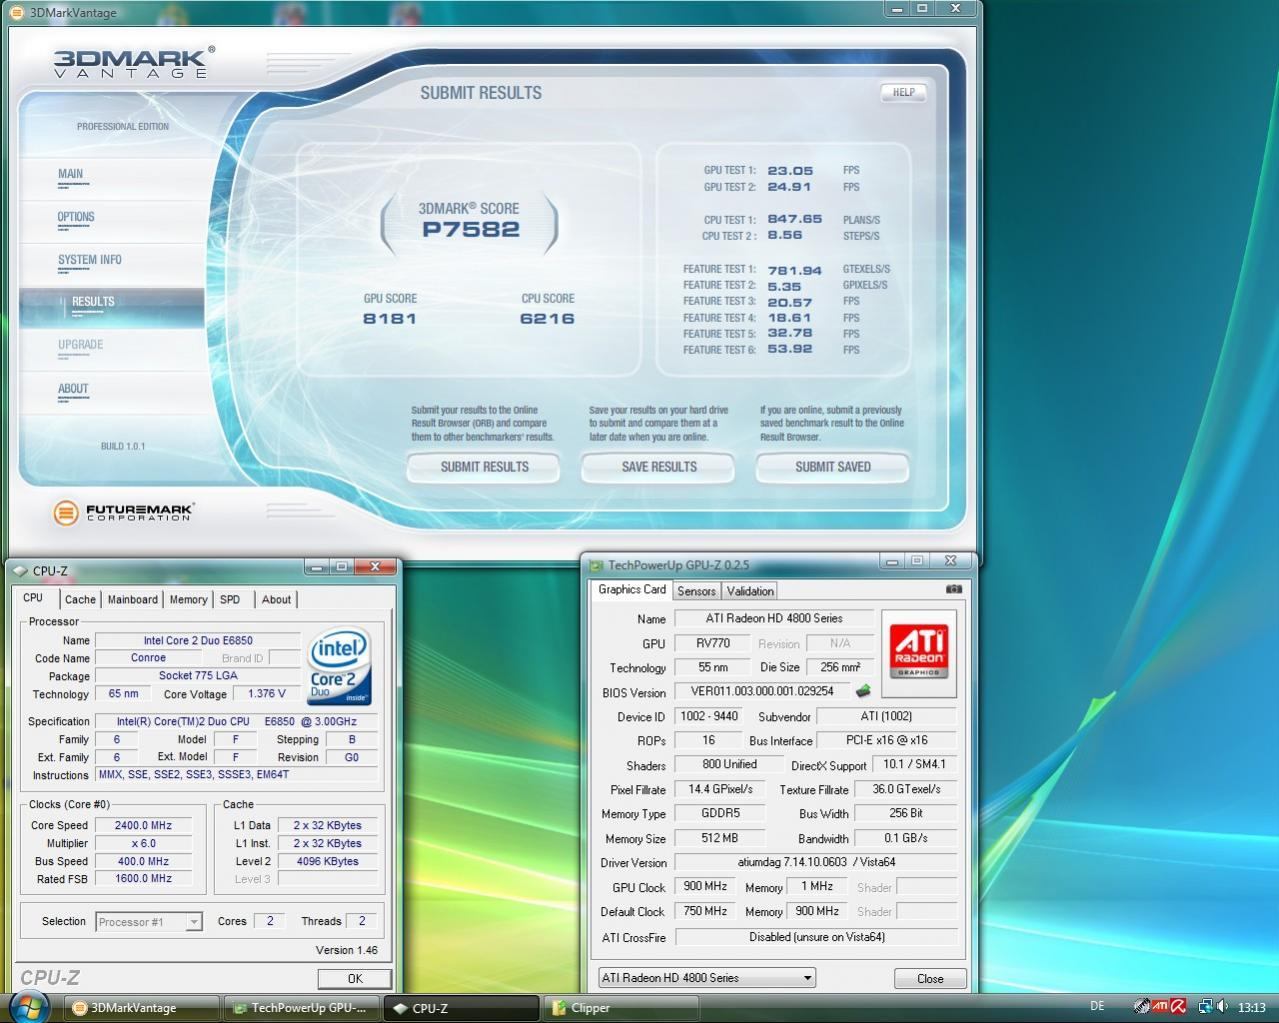The height and width of the screenshot is (1023, 1279).
Task: Click the 3DMarkVantage title bar icon
Action: [16, 13]
